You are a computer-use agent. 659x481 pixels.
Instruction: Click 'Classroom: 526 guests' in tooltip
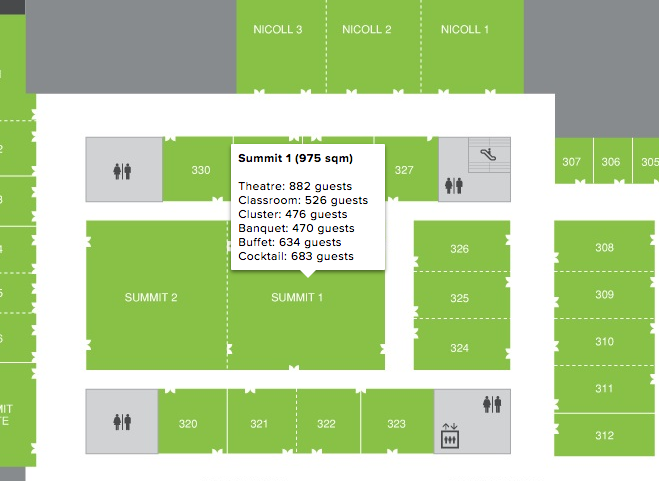303,200
